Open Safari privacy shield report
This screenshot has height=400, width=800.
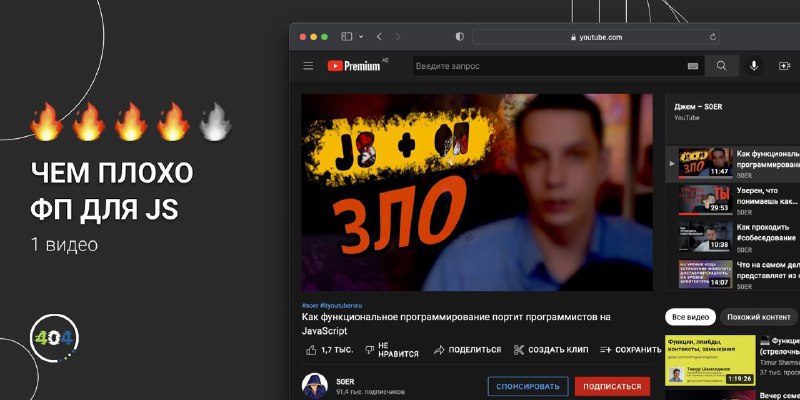(x=460, y=37)
